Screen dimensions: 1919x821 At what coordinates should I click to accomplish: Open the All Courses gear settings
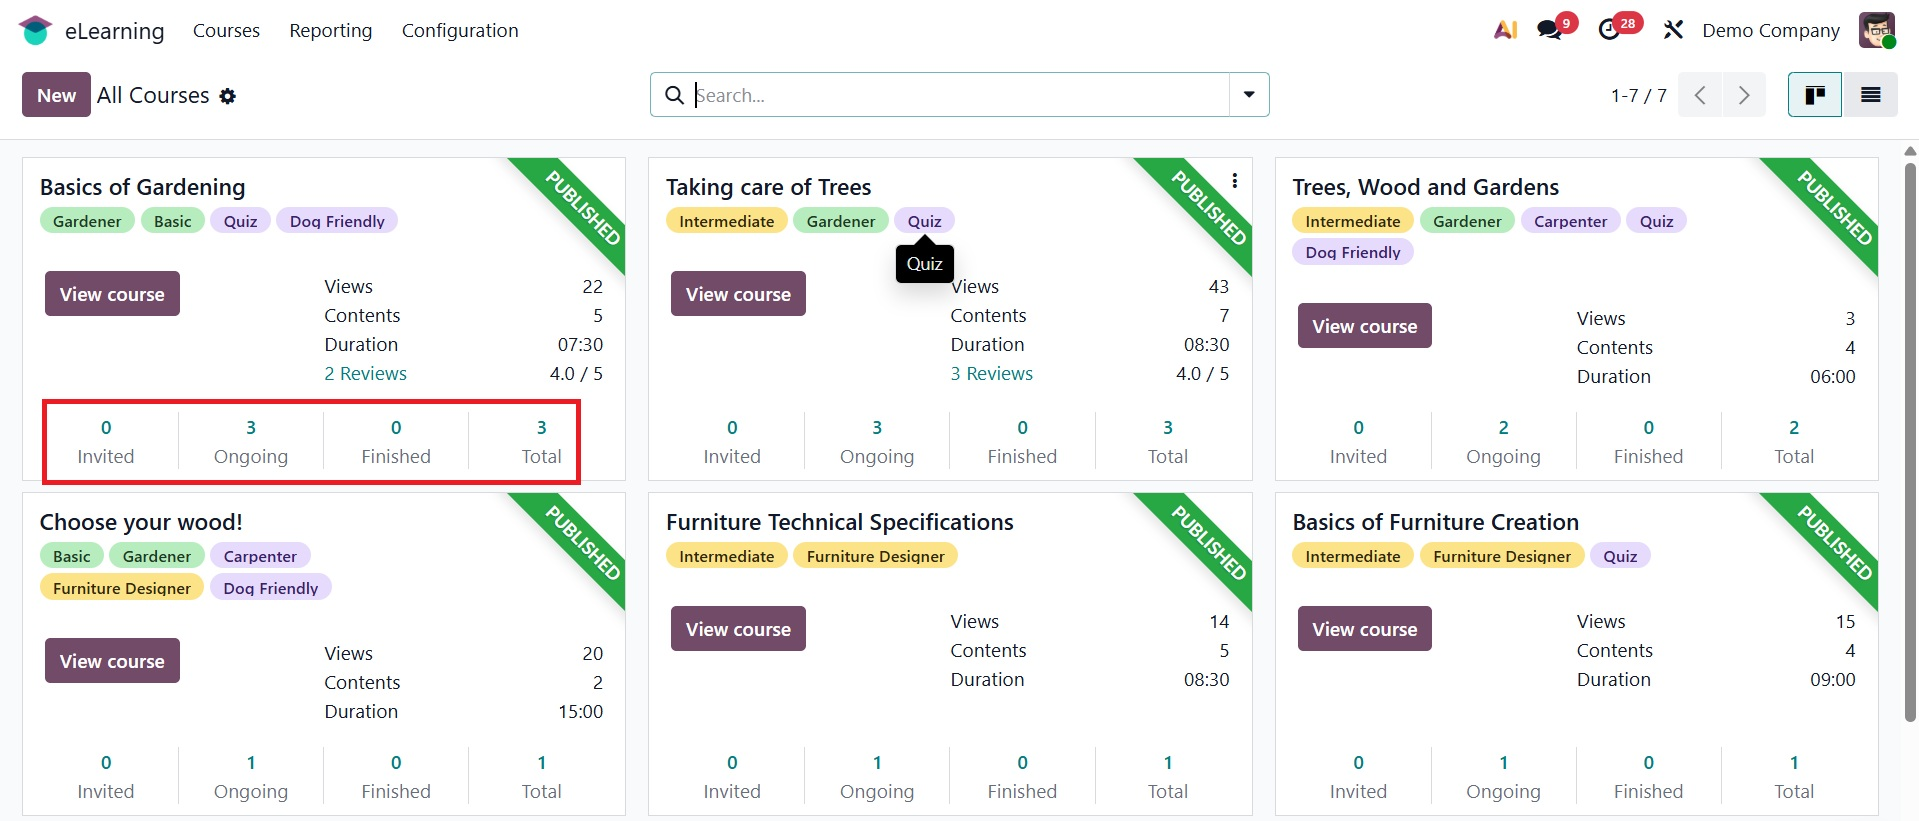pos(228,96)
